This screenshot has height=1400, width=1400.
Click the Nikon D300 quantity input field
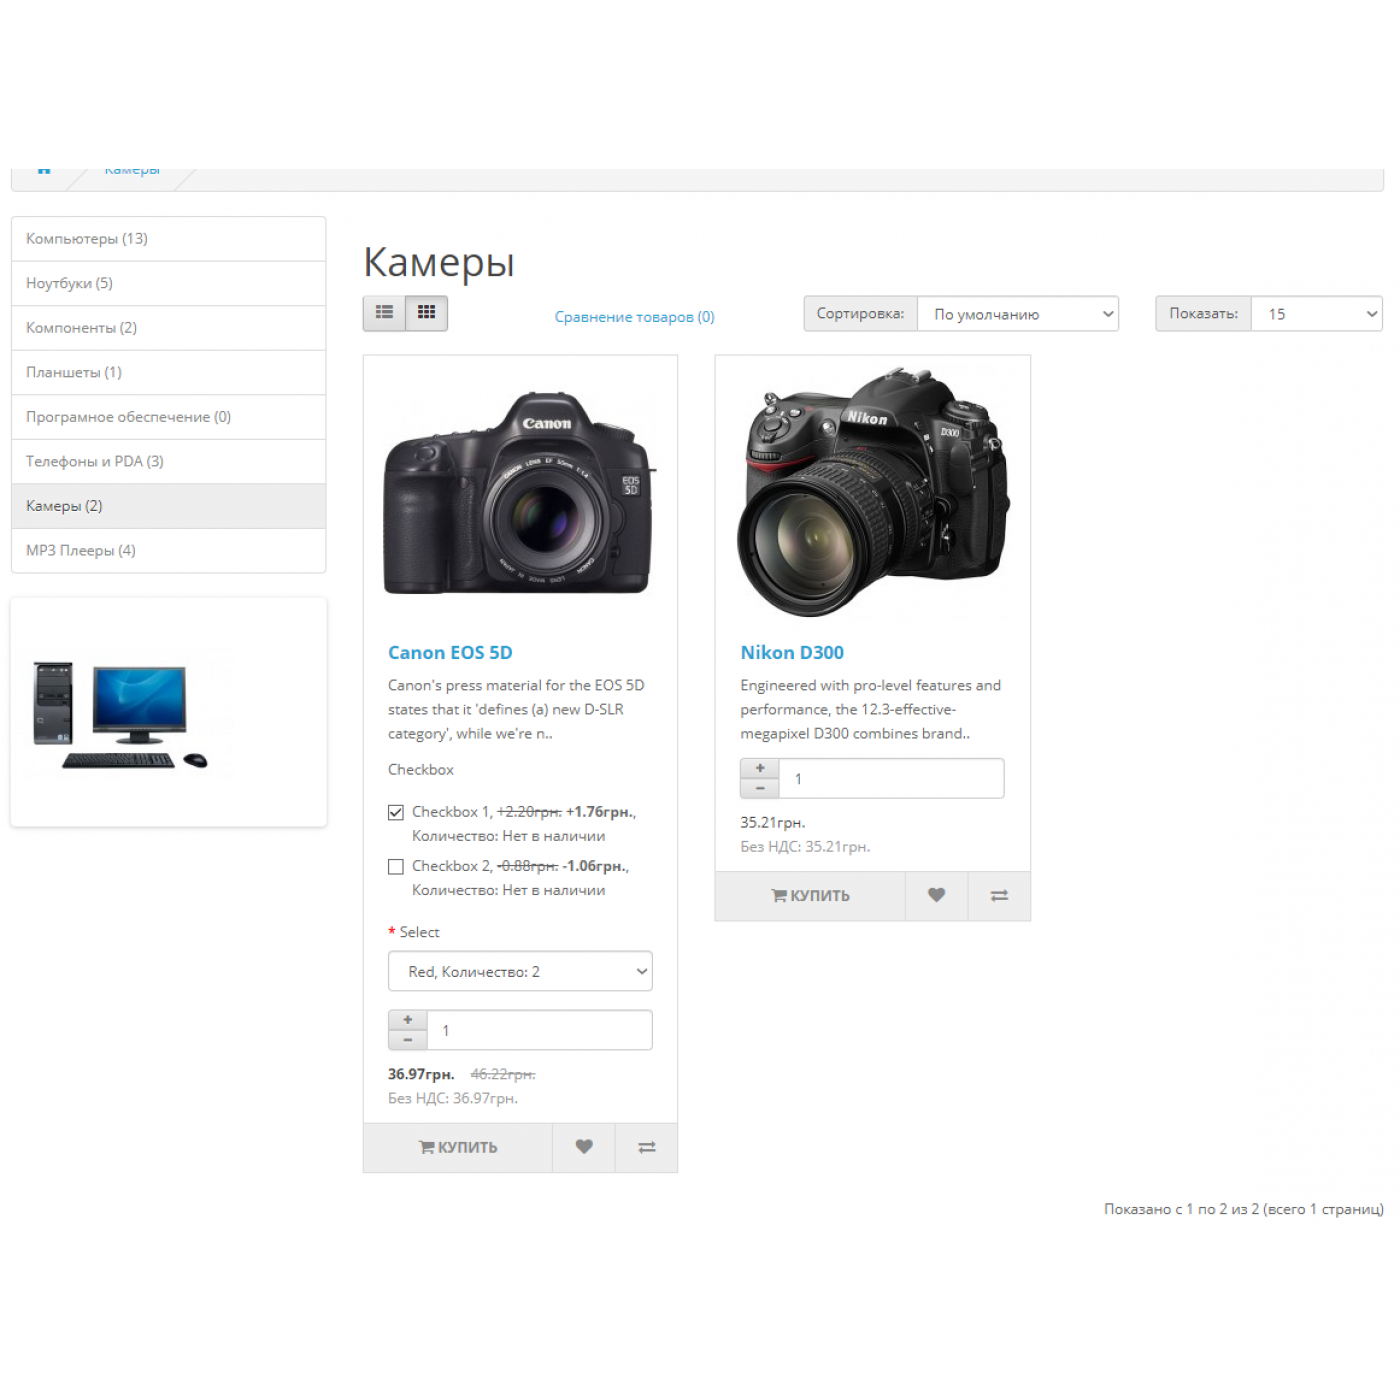890,778
